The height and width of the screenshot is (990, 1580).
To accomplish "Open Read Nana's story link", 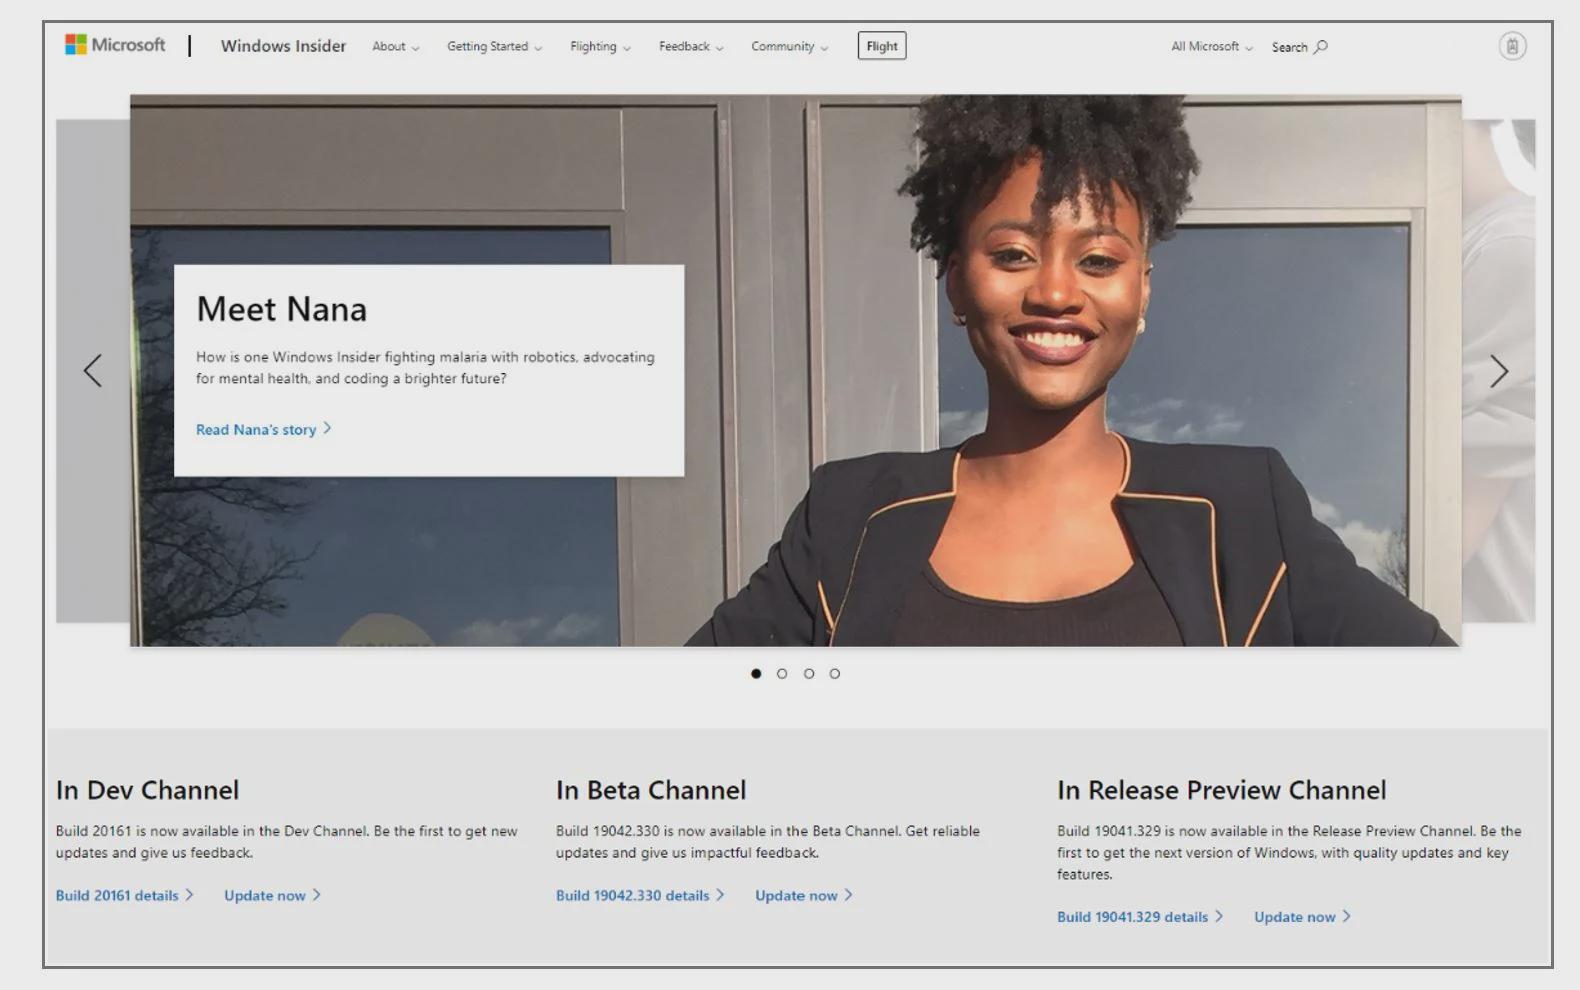I will (x=264, y=429).
